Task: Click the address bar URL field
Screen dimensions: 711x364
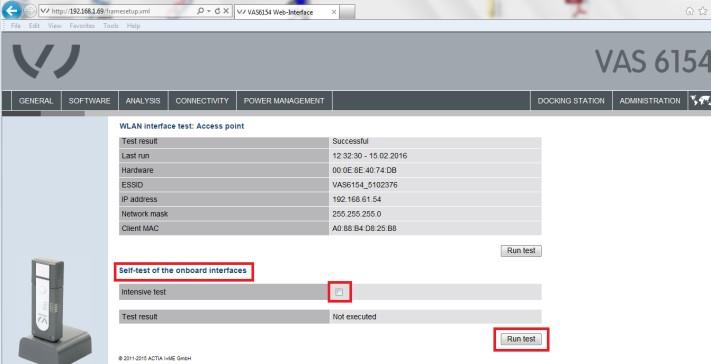Action: [118, 11]
